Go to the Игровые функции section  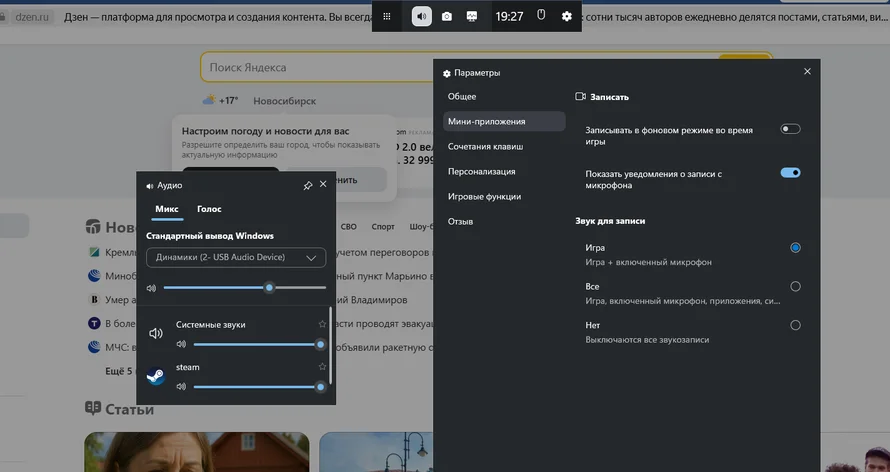click(486, 196)
